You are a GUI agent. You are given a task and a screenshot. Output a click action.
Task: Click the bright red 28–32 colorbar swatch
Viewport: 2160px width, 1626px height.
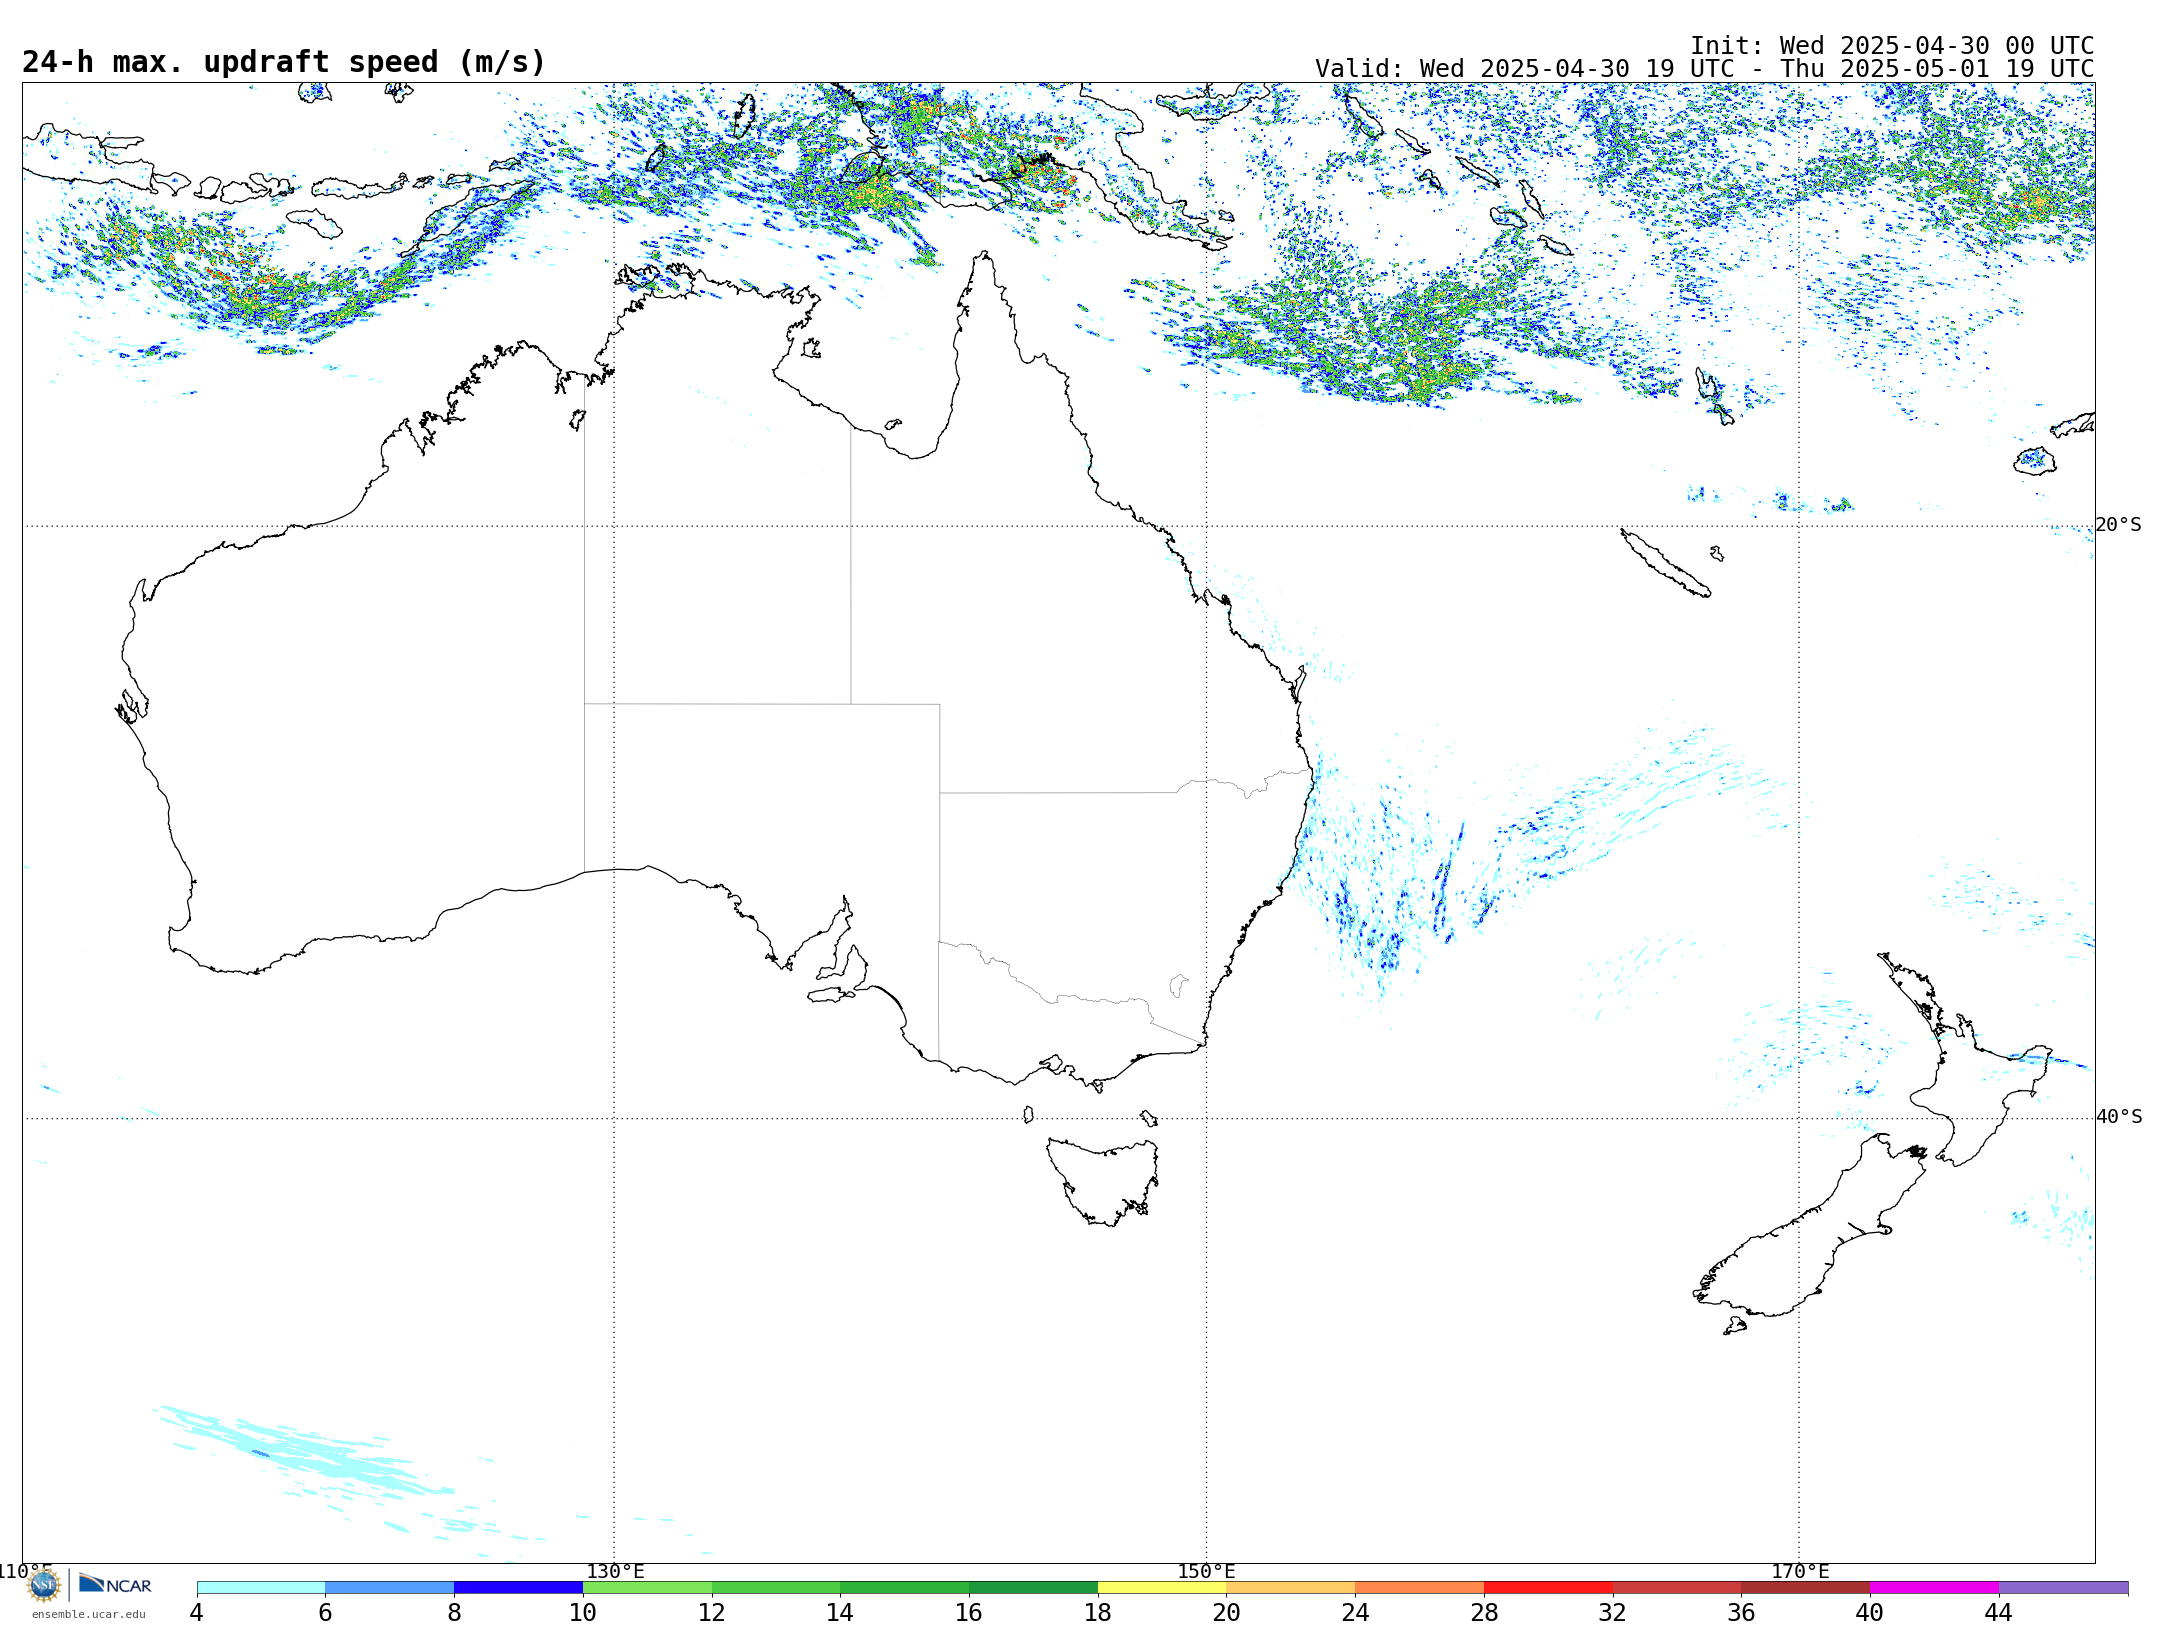pos(1548,1588)
